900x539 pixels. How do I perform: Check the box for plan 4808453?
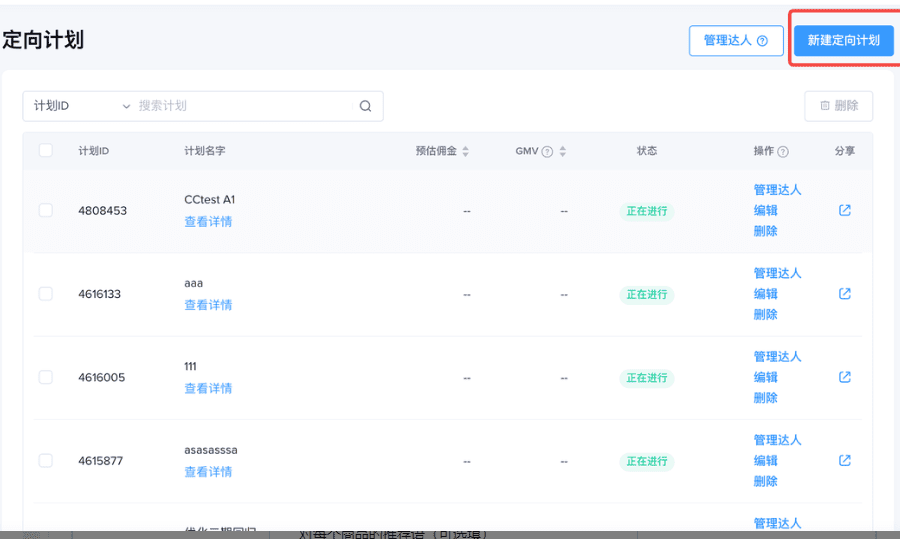pyautogui.click(x=45, y=210)
